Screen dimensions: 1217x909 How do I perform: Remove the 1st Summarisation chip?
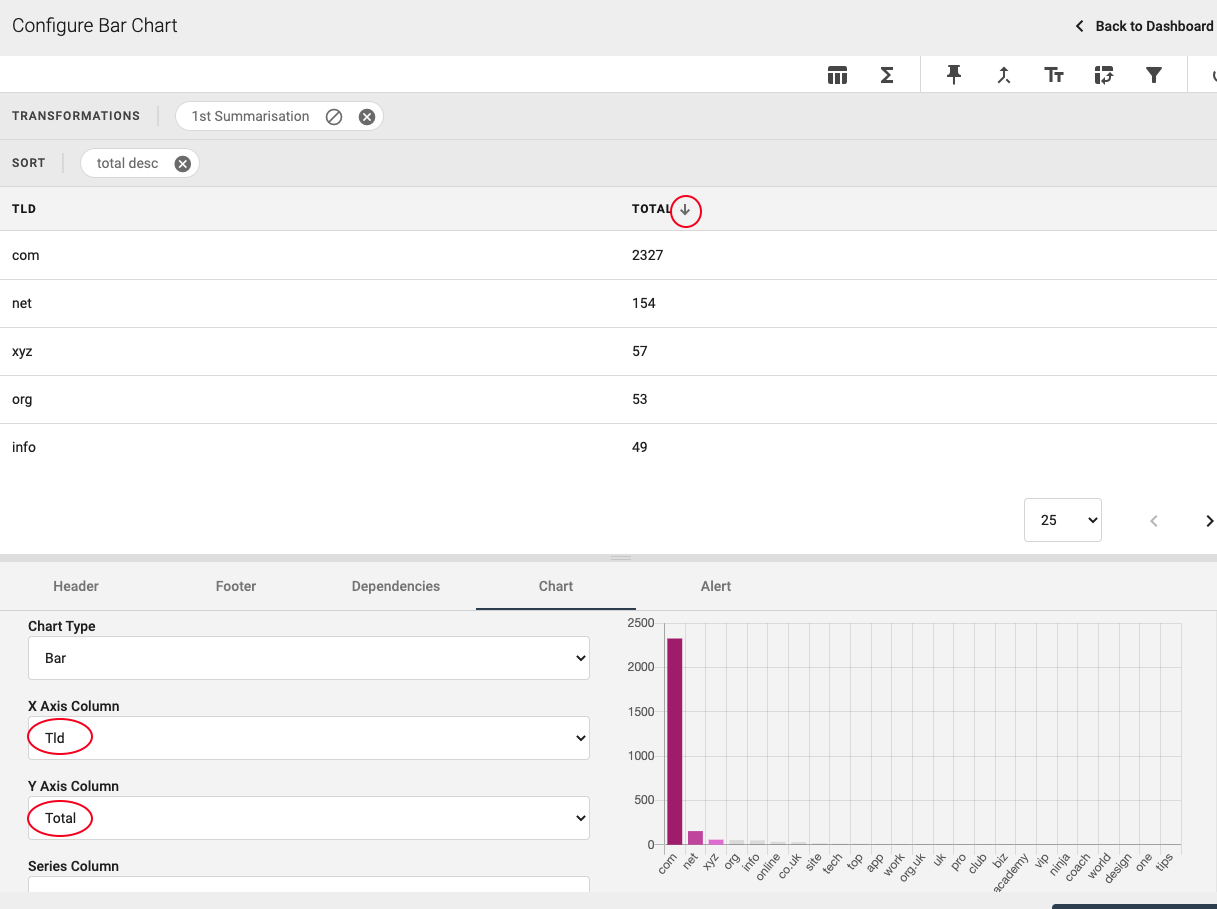[367, 117]
